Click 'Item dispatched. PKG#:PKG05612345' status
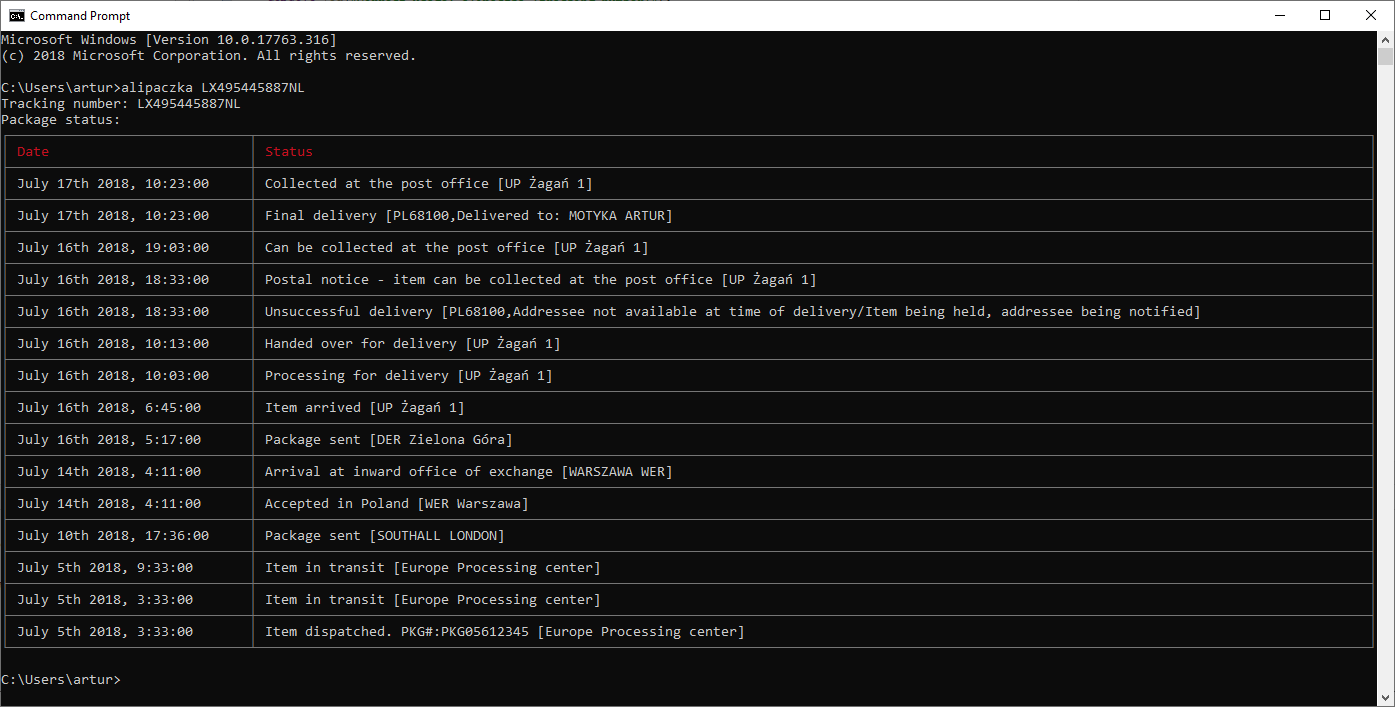Screen dimensions: 1395x707 [505, 632]
